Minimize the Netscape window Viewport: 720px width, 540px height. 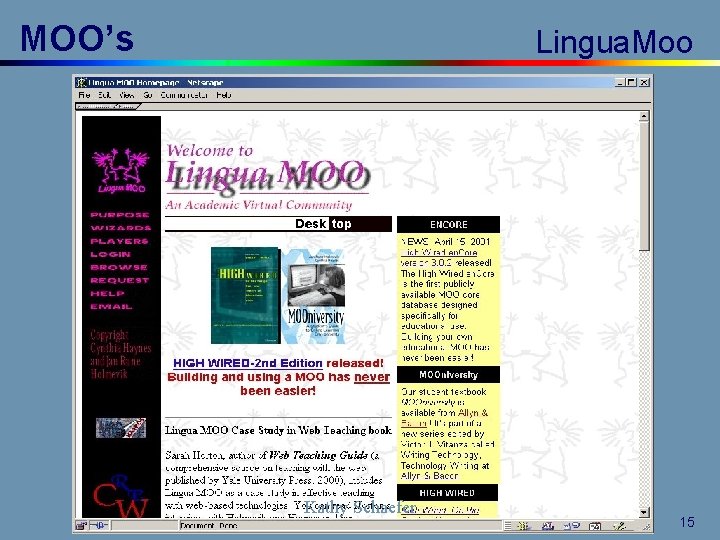620,82
